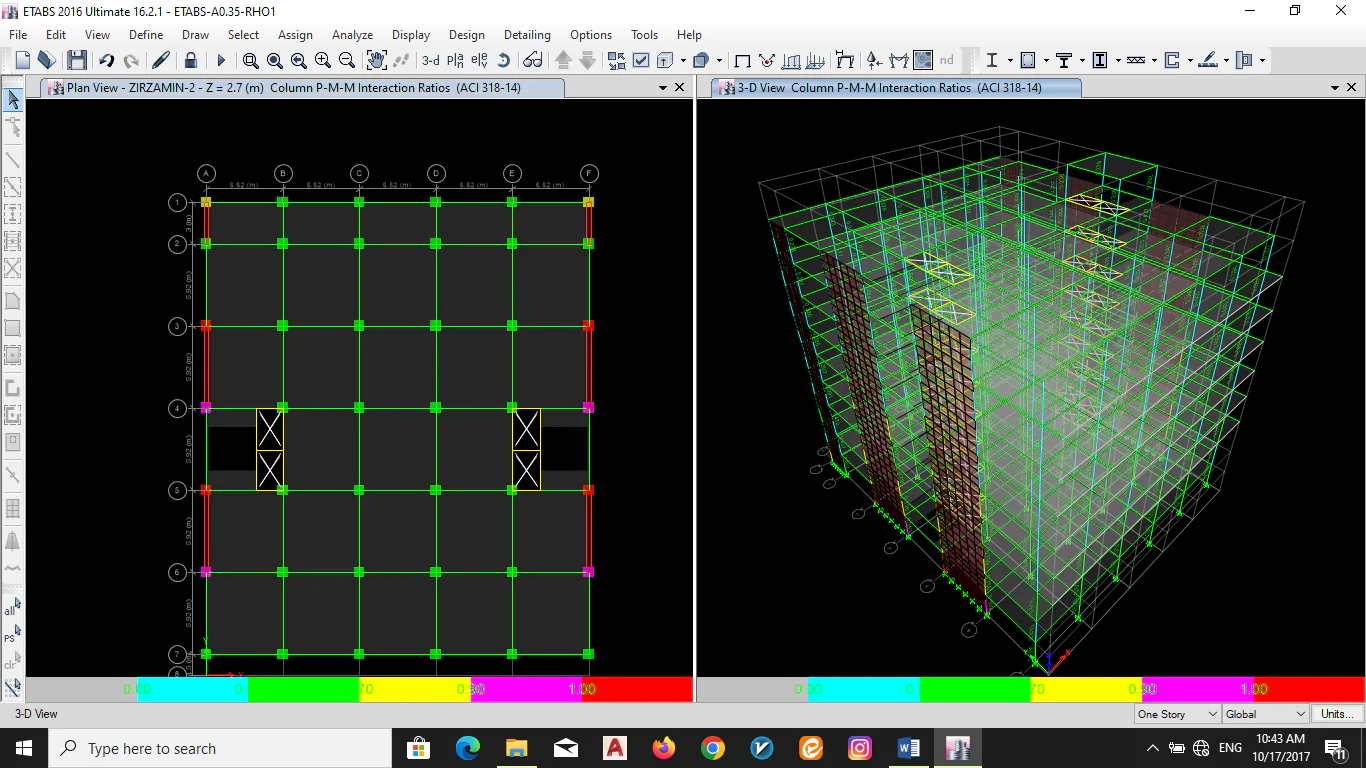
Task: Expand the Plan View window options arrow
Action: [x=662, y=88]
